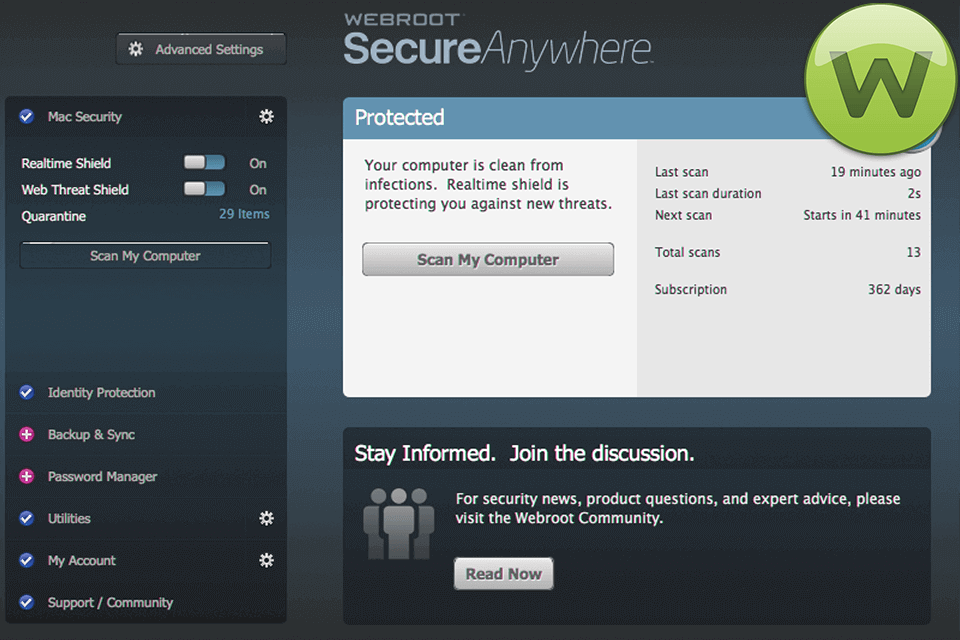Click the Advanced Settings gear icon

(135, 49)
